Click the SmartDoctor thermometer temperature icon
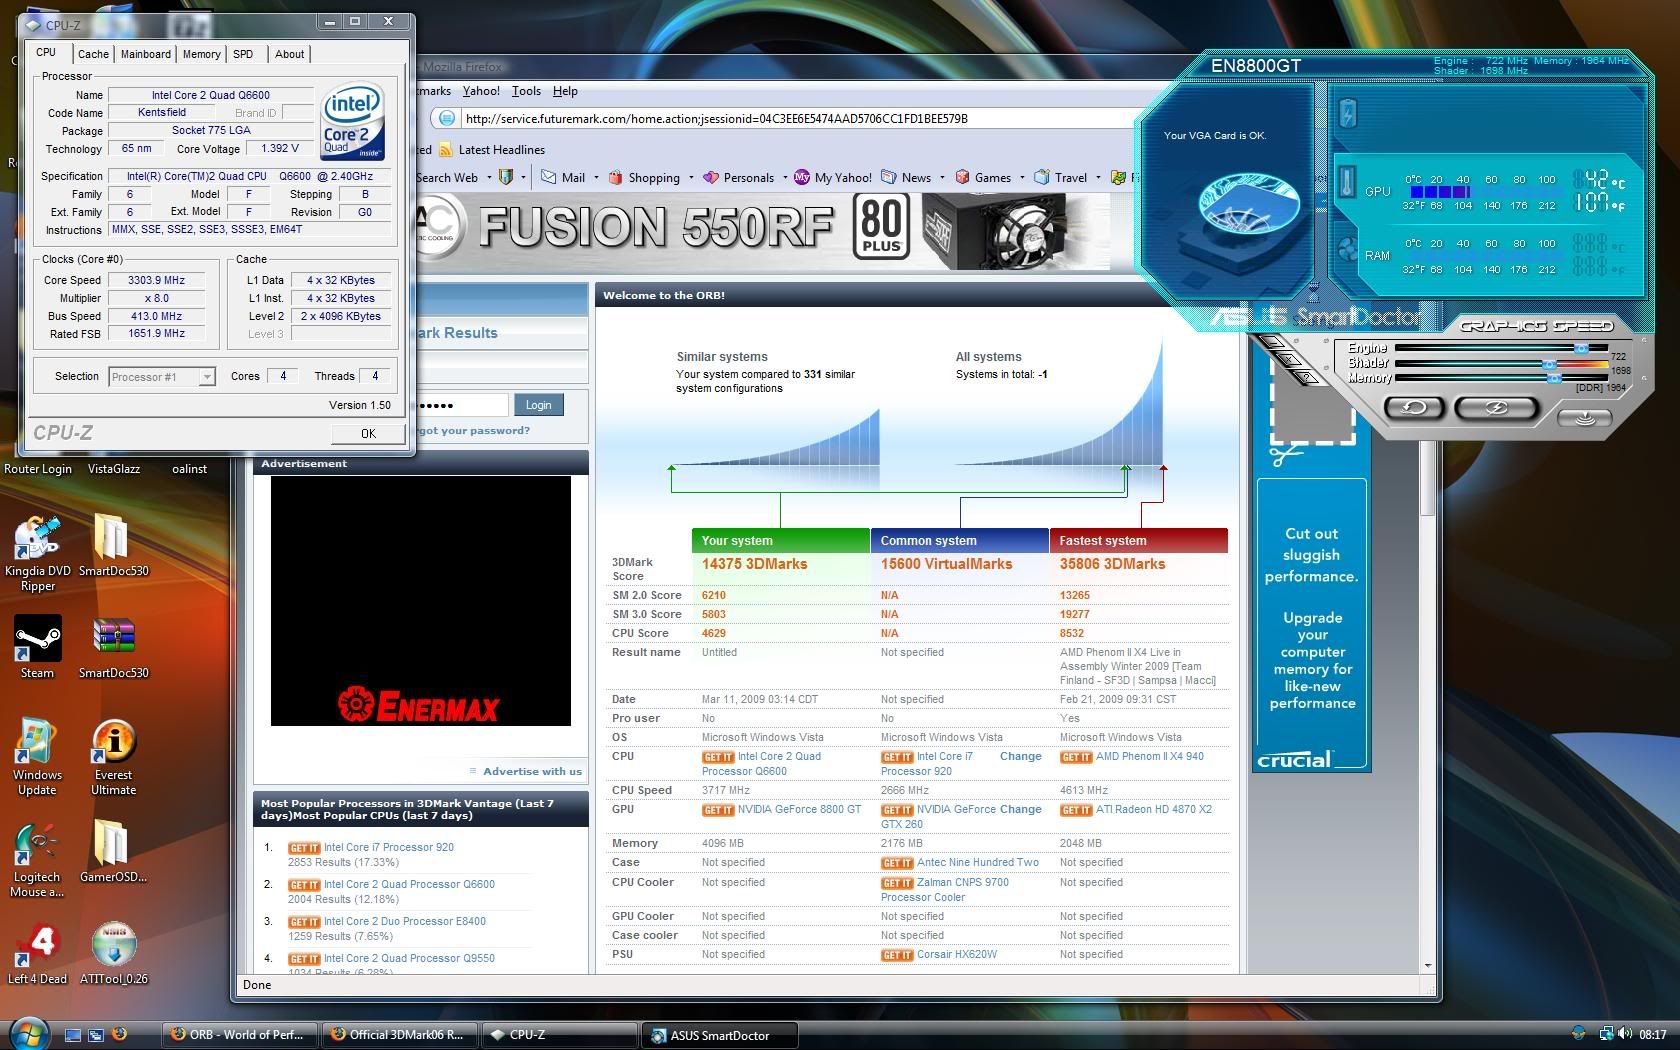Image resolution: width=1680 pixels, height=1050 pixels. 1347,182
